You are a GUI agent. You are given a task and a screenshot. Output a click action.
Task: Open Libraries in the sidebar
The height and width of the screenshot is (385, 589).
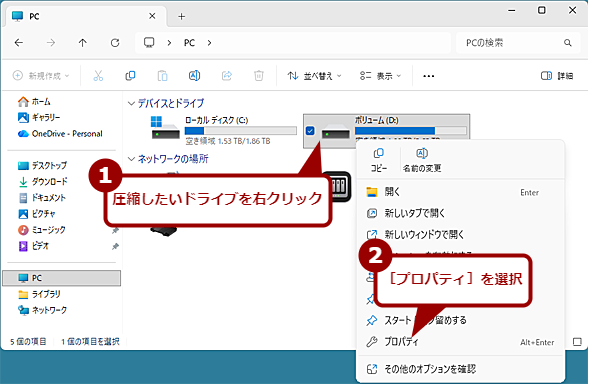point(39,294)
